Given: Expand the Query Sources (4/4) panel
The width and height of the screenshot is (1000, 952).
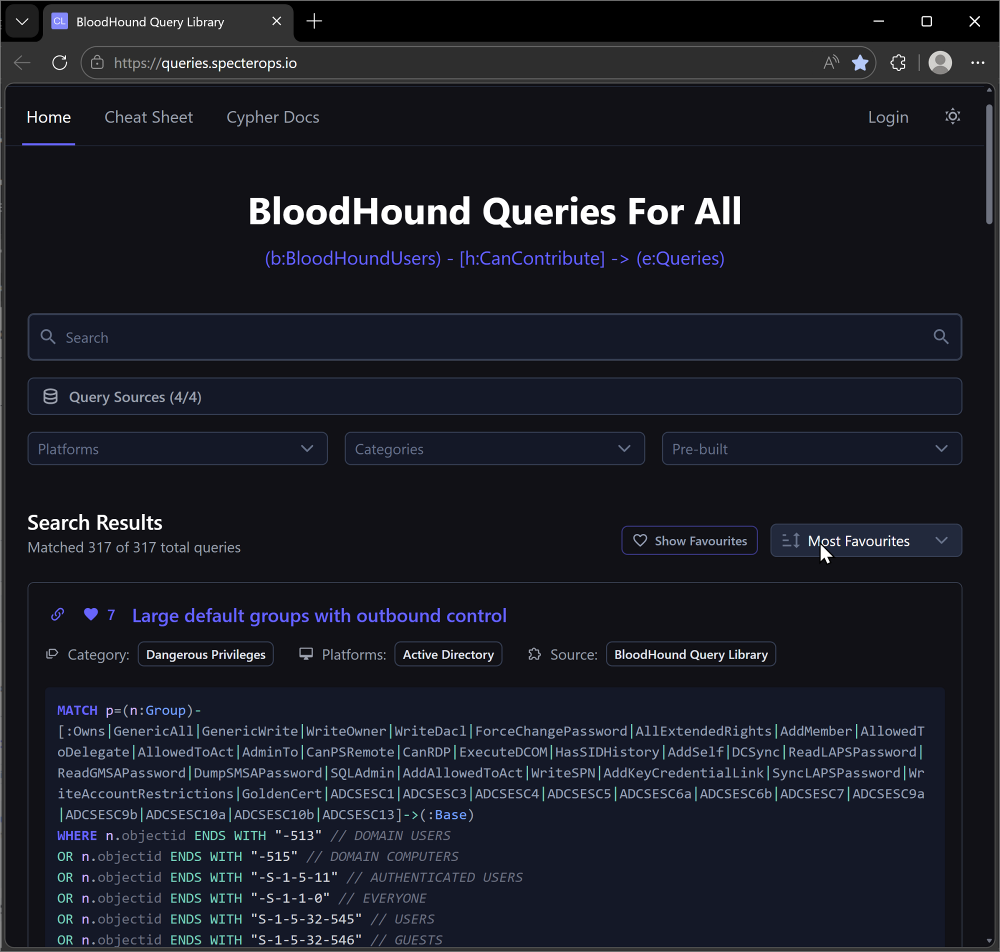Looking at the screenshot, I should [x=494, y=397].
